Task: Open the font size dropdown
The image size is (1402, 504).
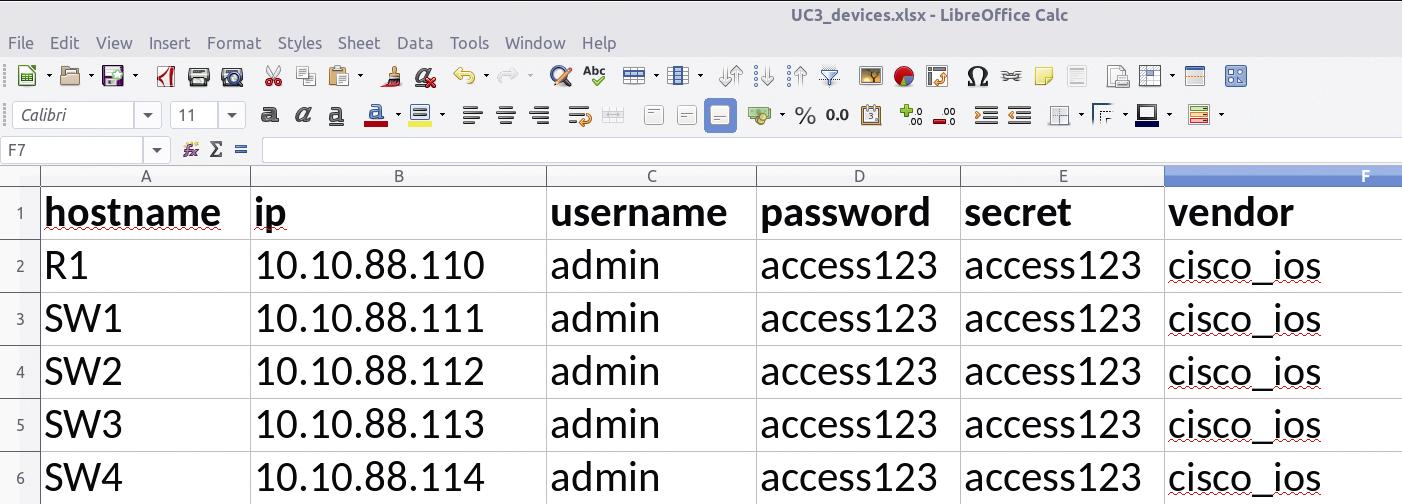Action: (x=232, y=116)
